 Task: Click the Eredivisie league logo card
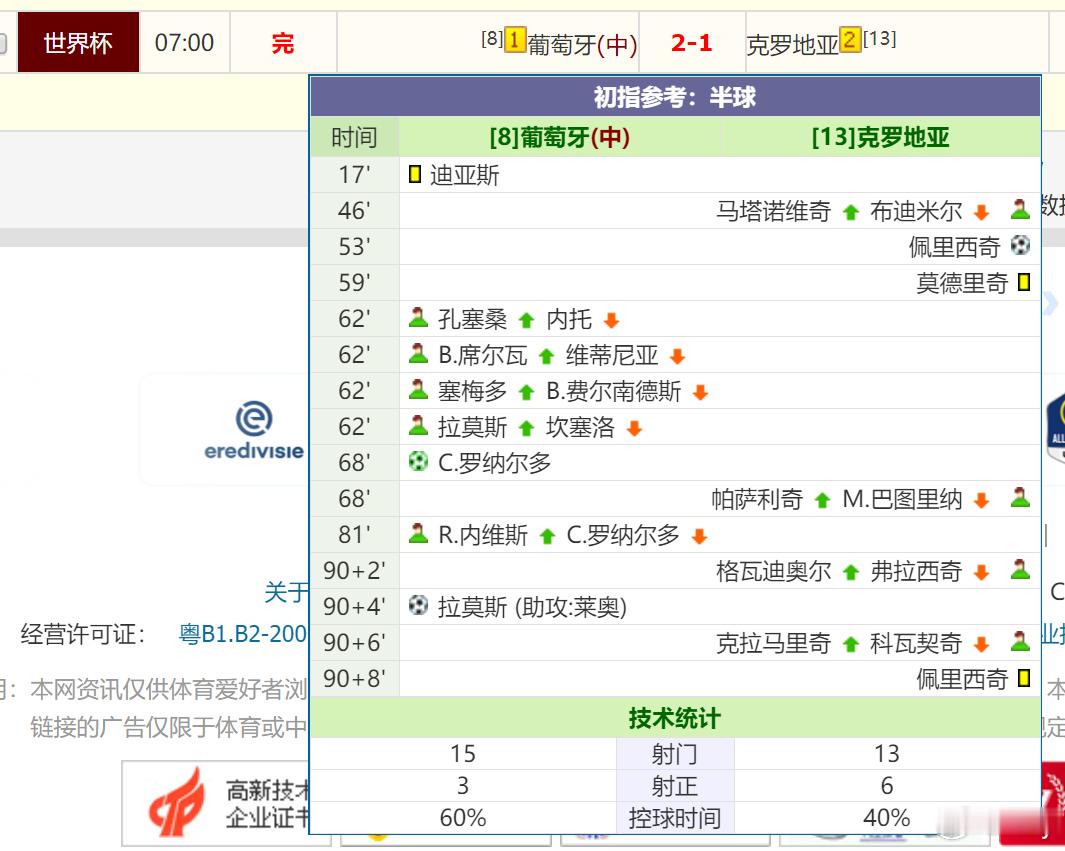click(225, 429)
